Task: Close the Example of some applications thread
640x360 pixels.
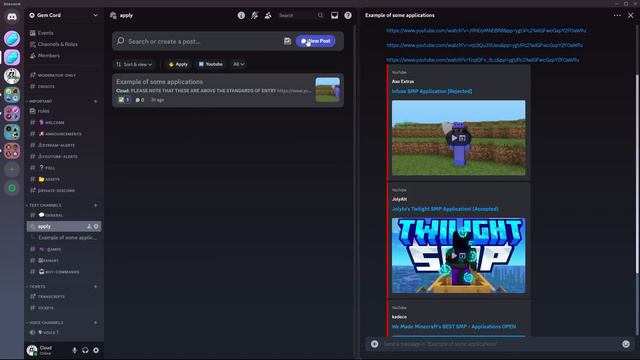Action: pyautogui.click(x=631, y=16)
